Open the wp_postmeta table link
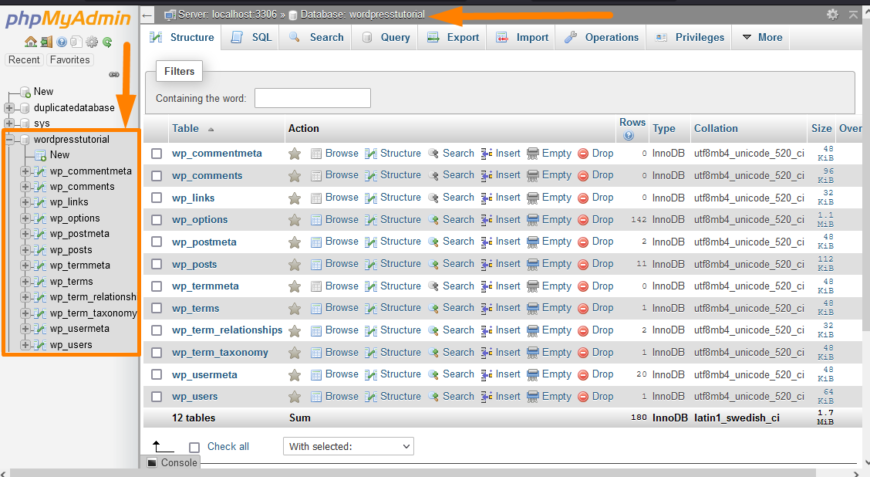 click(203, 242)
